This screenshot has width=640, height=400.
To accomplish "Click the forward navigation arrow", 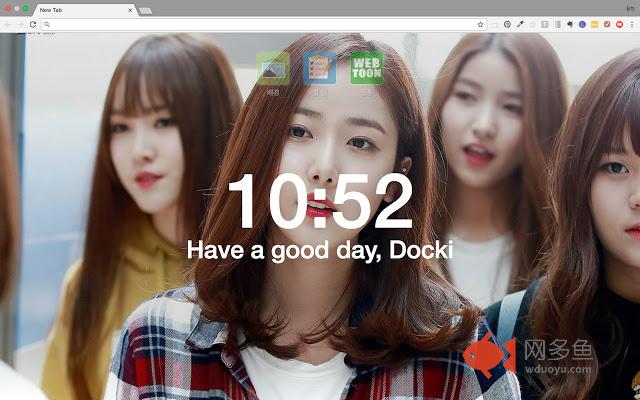I will (20, 24).
